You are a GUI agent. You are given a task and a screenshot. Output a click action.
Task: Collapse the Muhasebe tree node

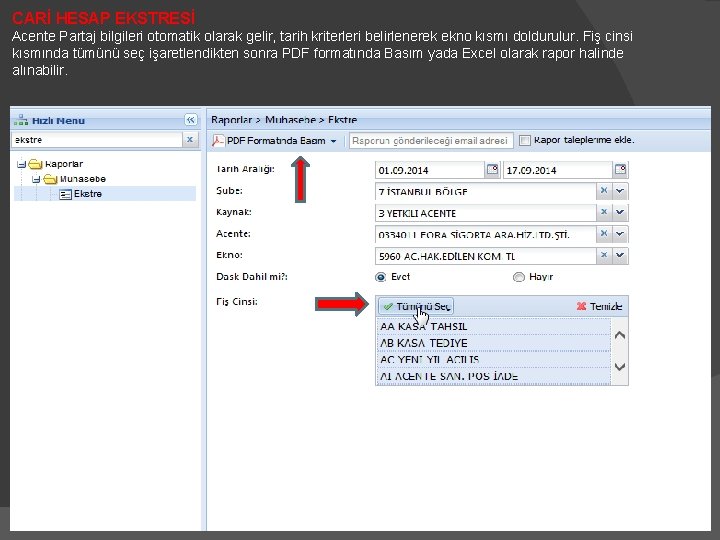(x=36, y=179)
